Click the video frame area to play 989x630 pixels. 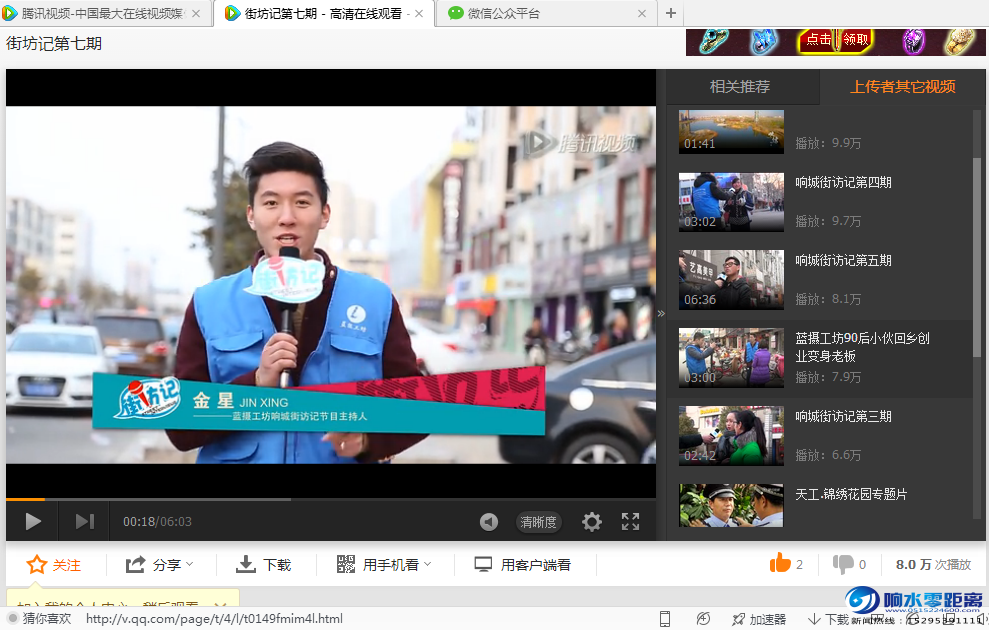pos(331,284)
